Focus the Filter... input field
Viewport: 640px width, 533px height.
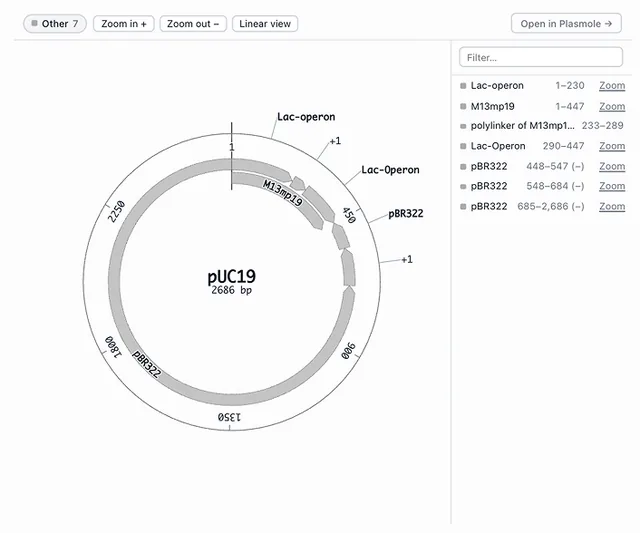pos(541,57)
